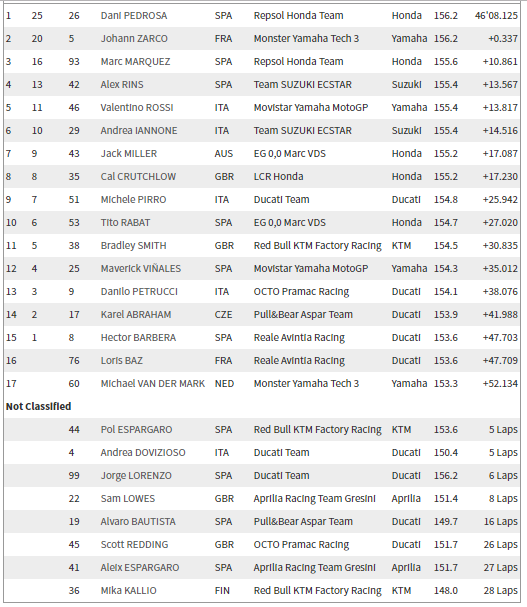The width and height of the screenshot is (527, 607).
Task: Click rider name Dani PEDROSA
Action: tap(134, 15)
